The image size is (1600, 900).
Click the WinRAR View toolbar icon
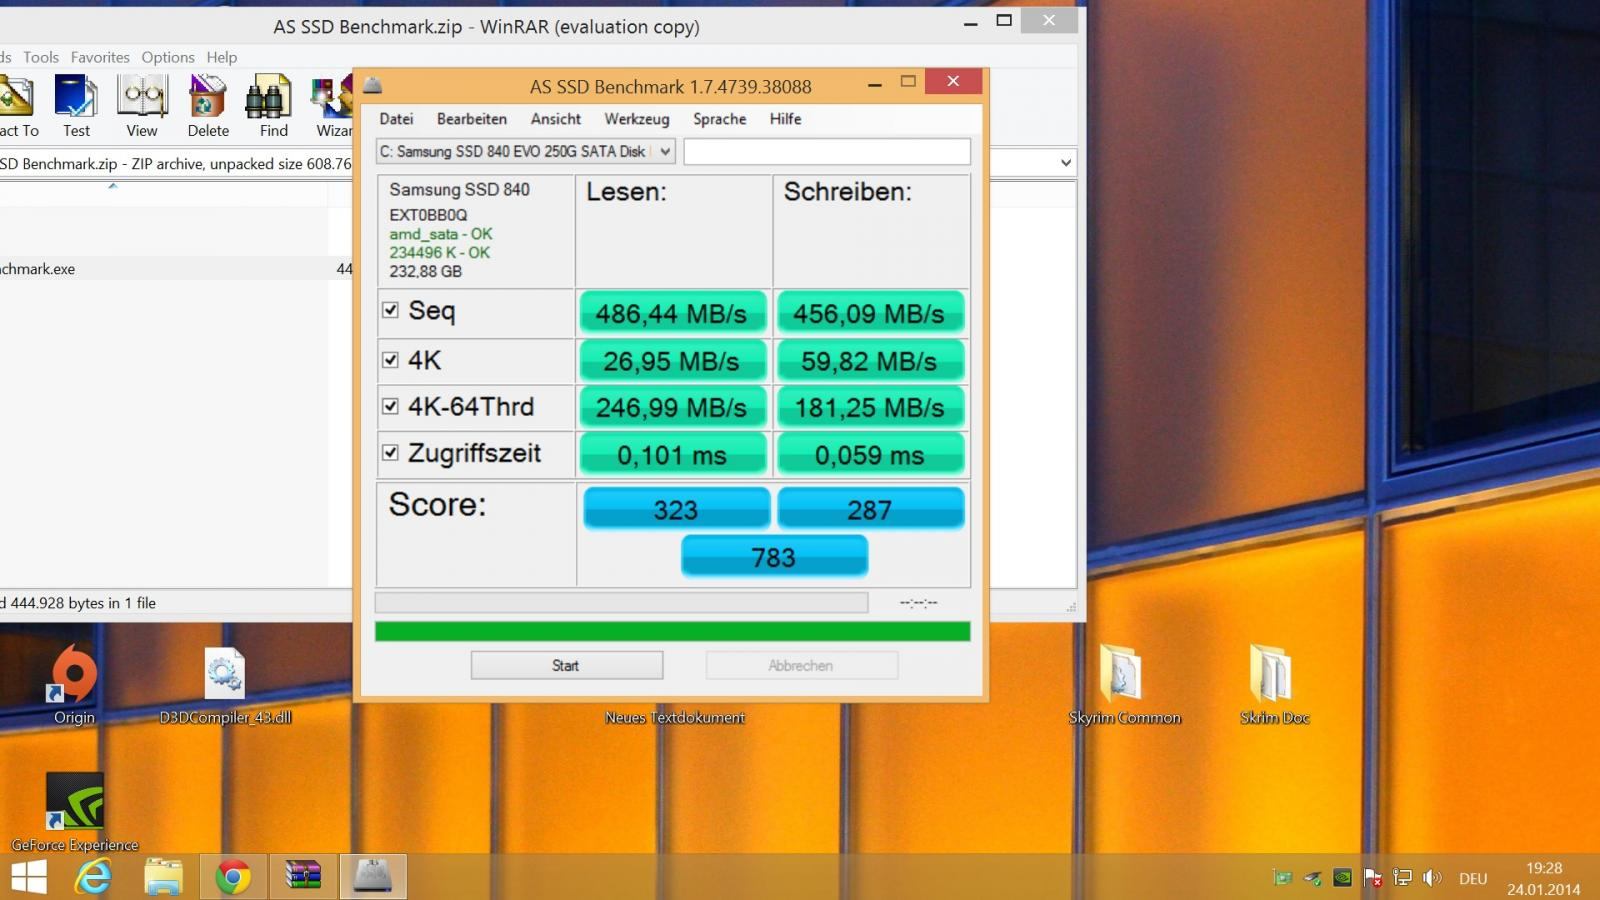pos(142,96)
